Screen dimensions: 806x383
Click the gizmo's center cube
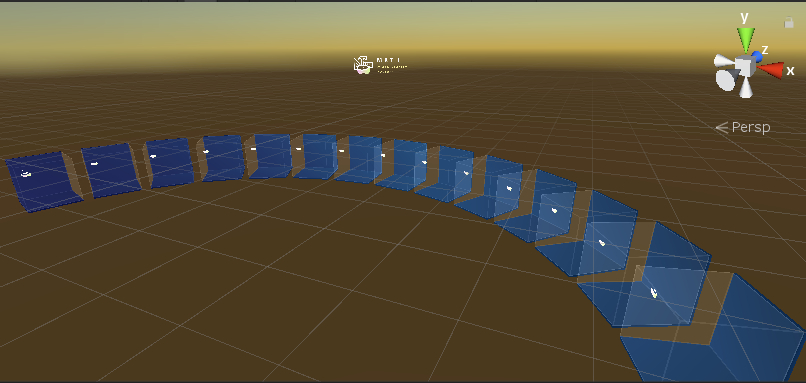point(744,67)
